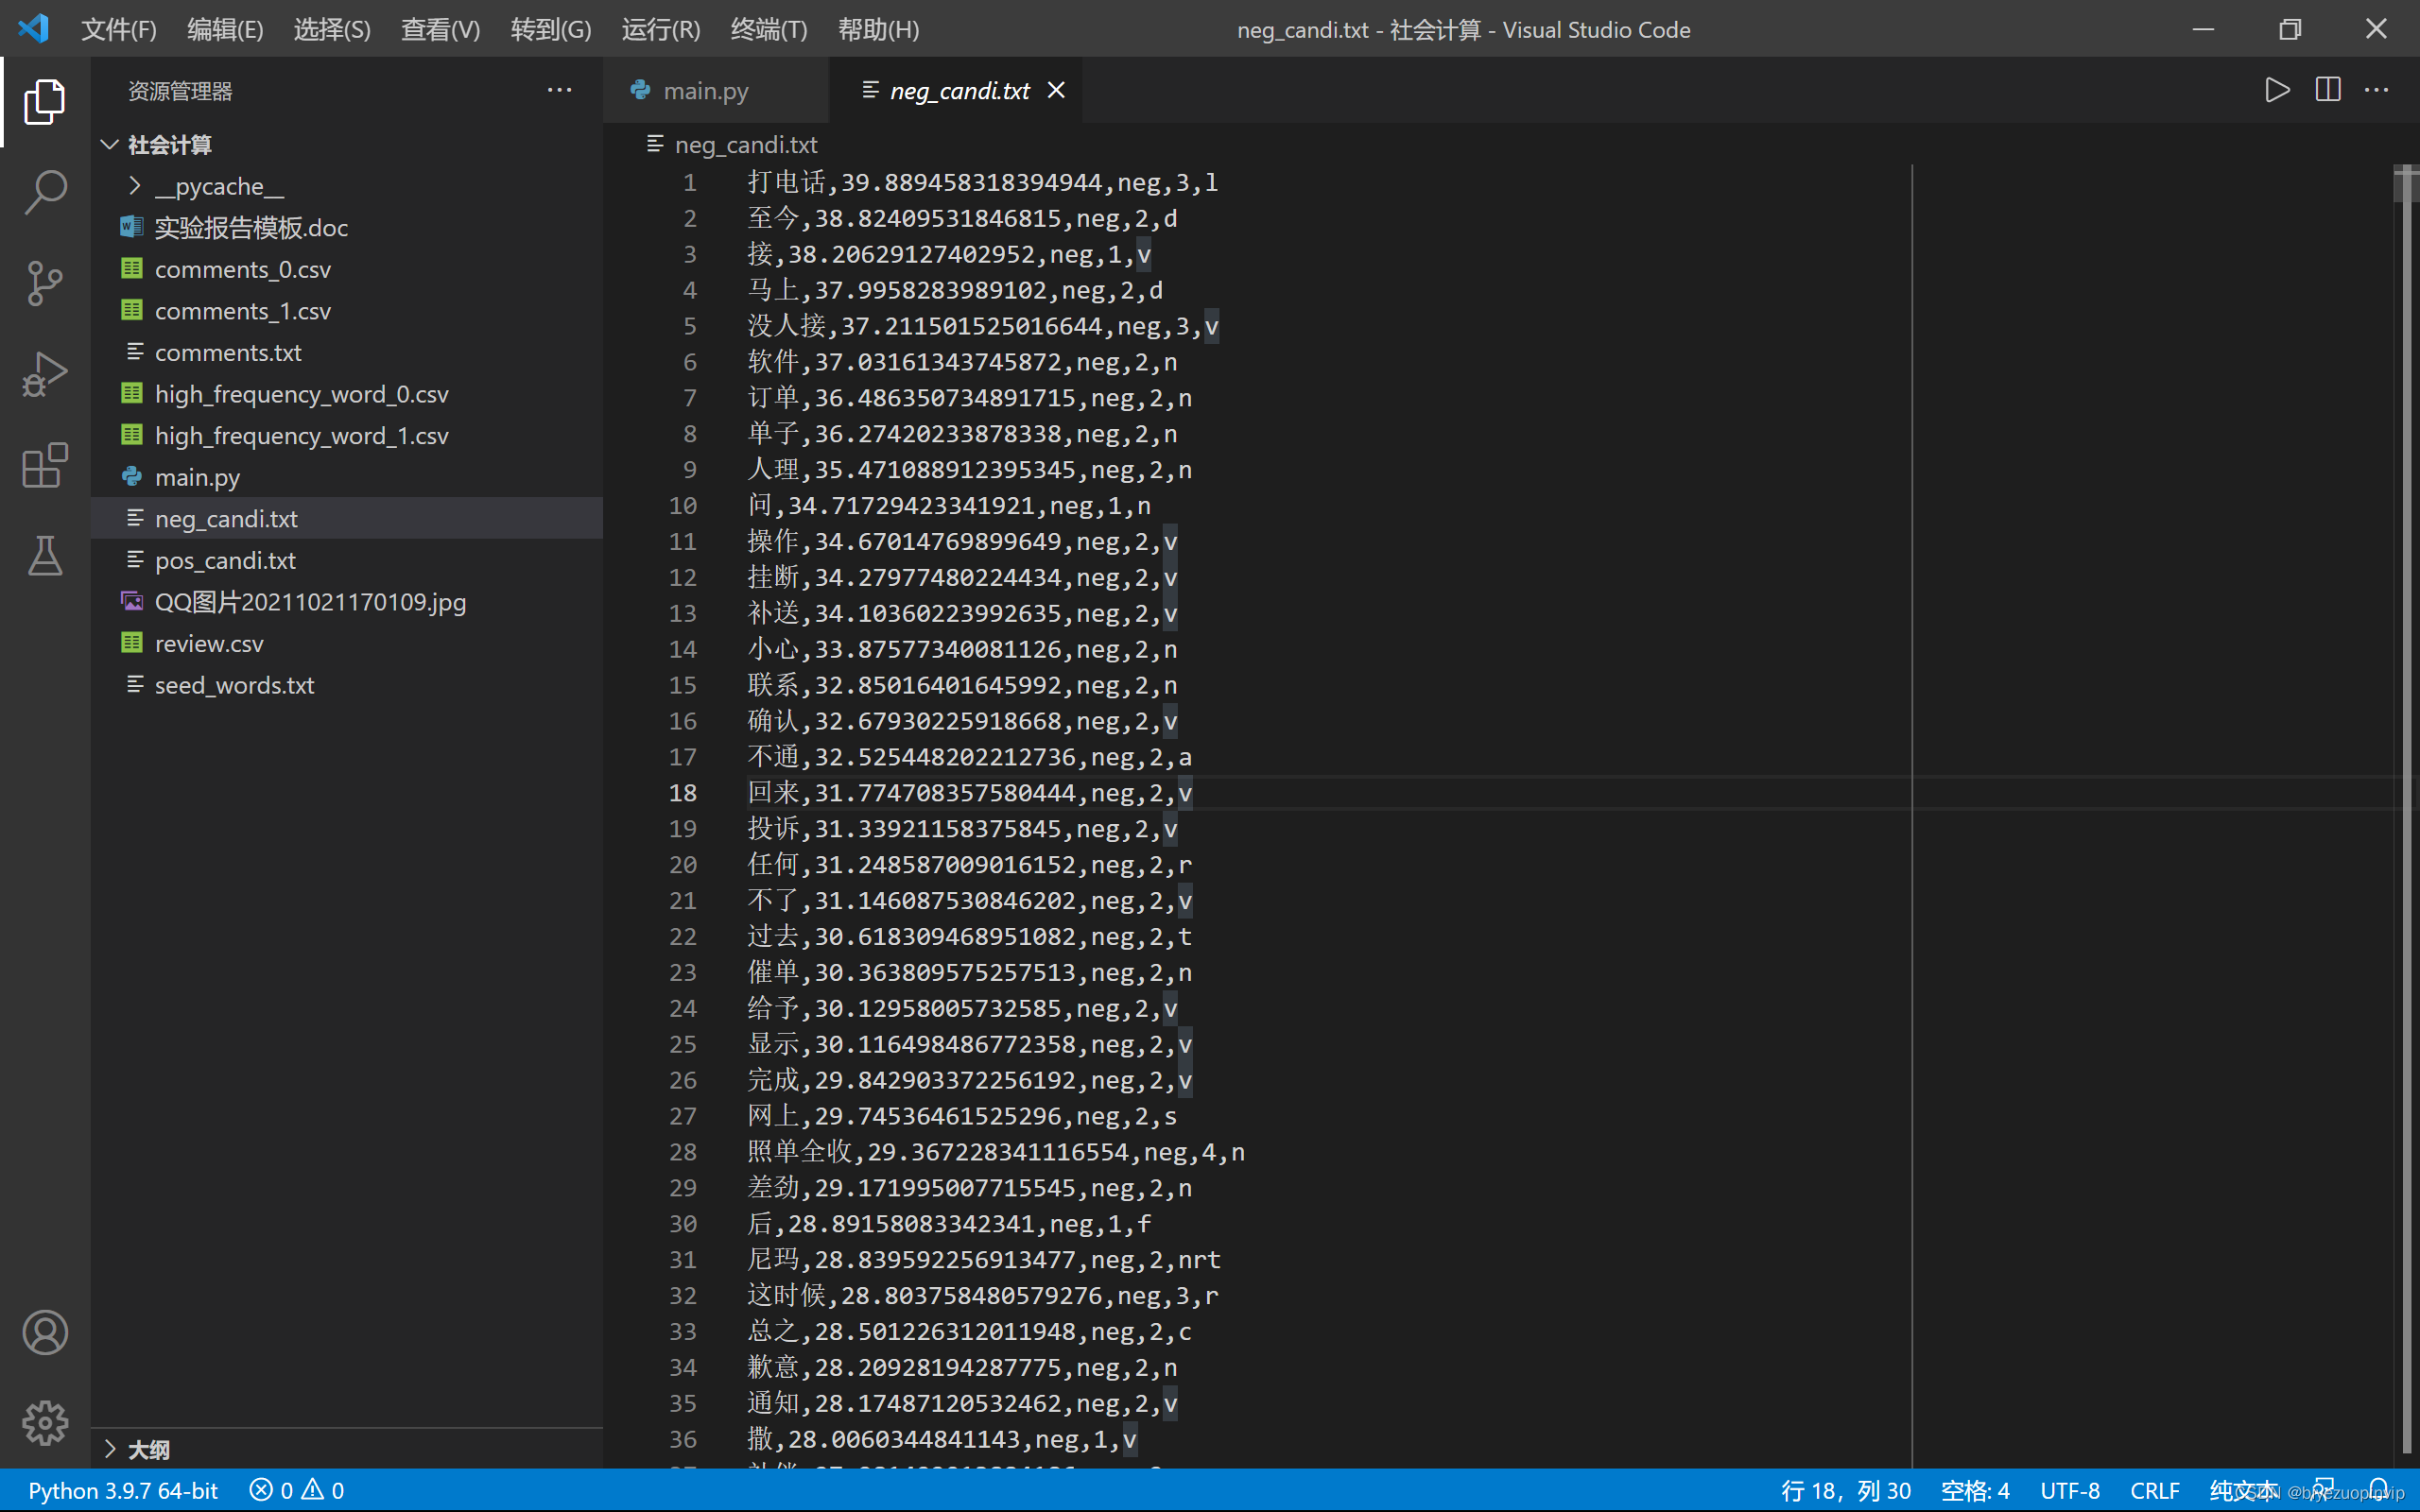Image resolution: width=2420 pixels, height=1512 pixels.
Task: Switch to the main.py tab
Action: pyautogui.click(x=705, y=91)
